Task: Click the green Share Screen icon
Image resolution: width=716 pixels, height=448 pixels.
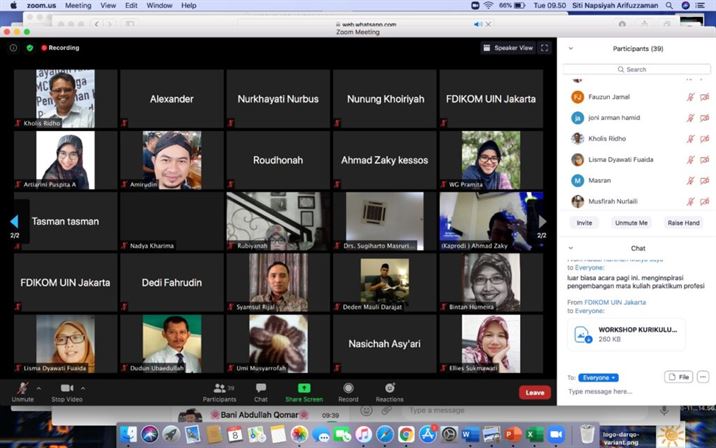Action: [304, 388]
